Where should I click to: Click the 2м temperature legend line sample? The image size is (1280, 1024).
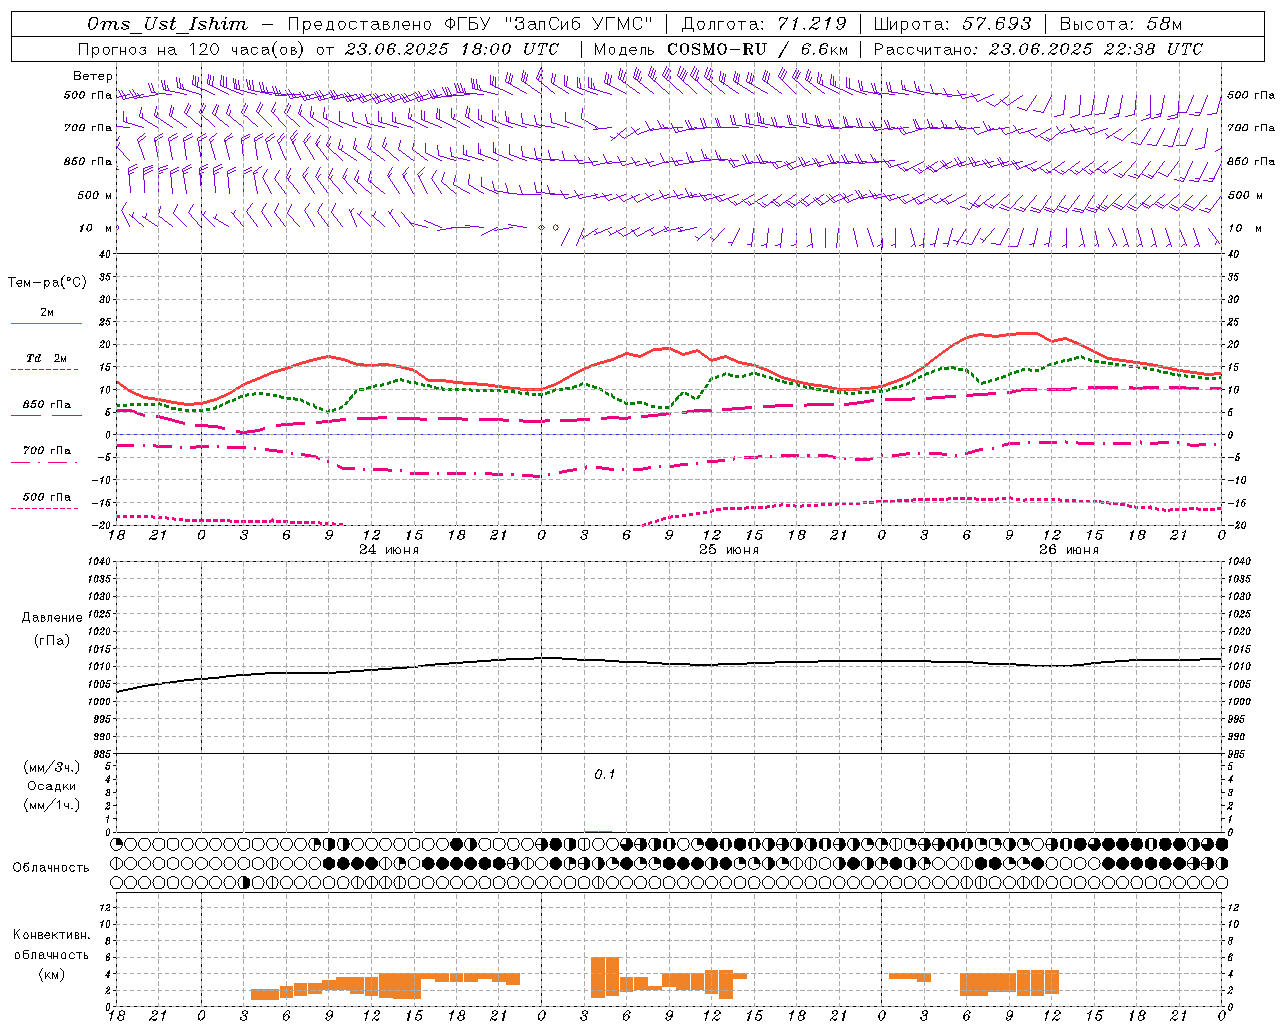[x=46, y=324]
